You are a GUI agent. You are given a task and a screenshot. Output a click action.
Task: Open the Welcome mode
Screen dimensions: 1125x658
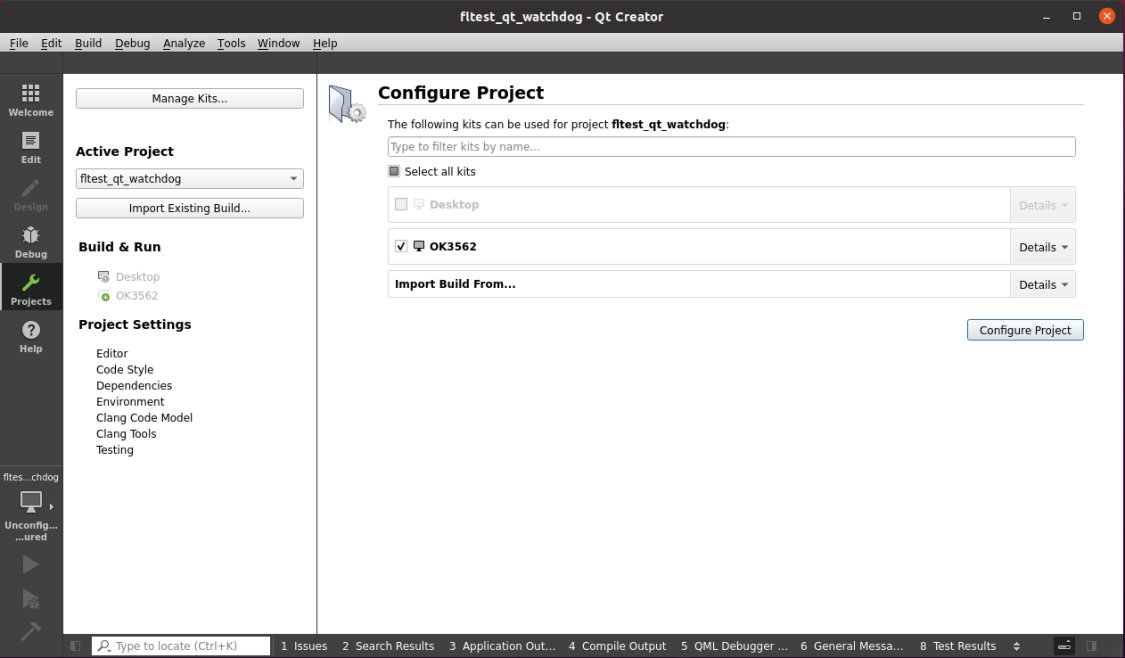(x=31, y=100)
